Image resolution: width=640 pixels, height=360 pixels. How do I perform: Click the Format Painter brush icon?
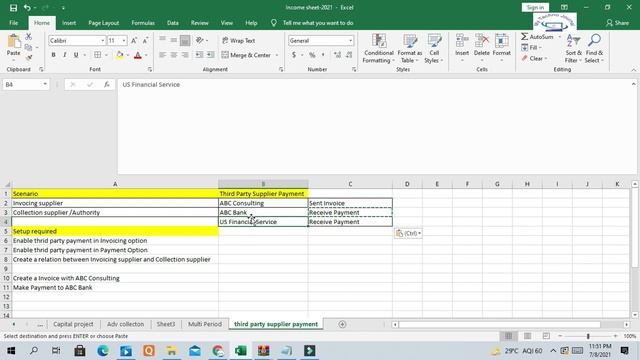[x=28, y=58]
